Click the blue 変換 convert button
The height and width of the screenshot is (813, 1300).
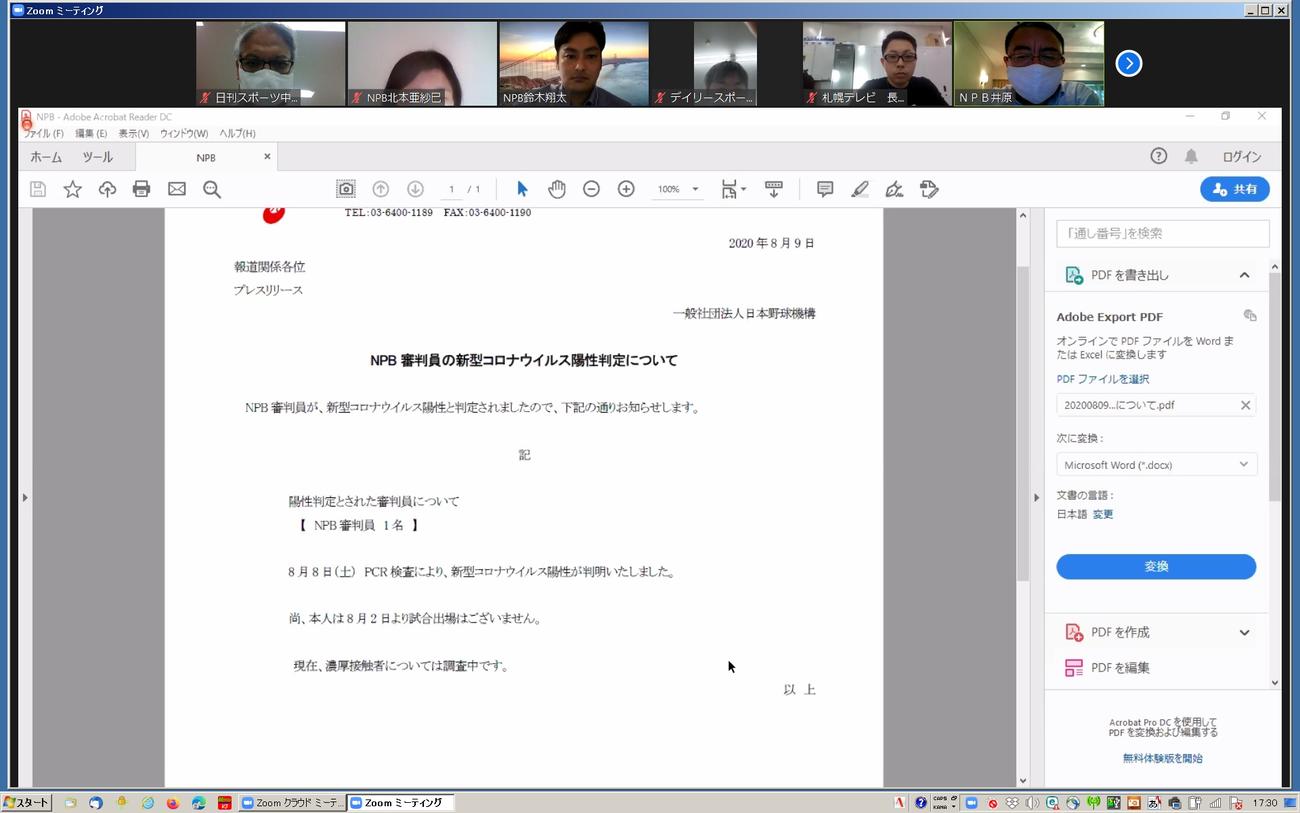[x=1156, y=566]
